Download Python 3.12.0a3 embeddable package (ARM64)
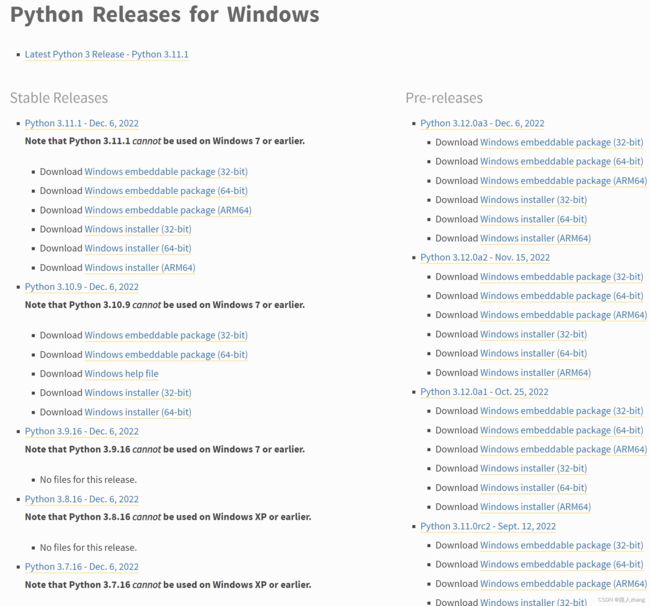 pyautogui.click(x=563, y=181)
